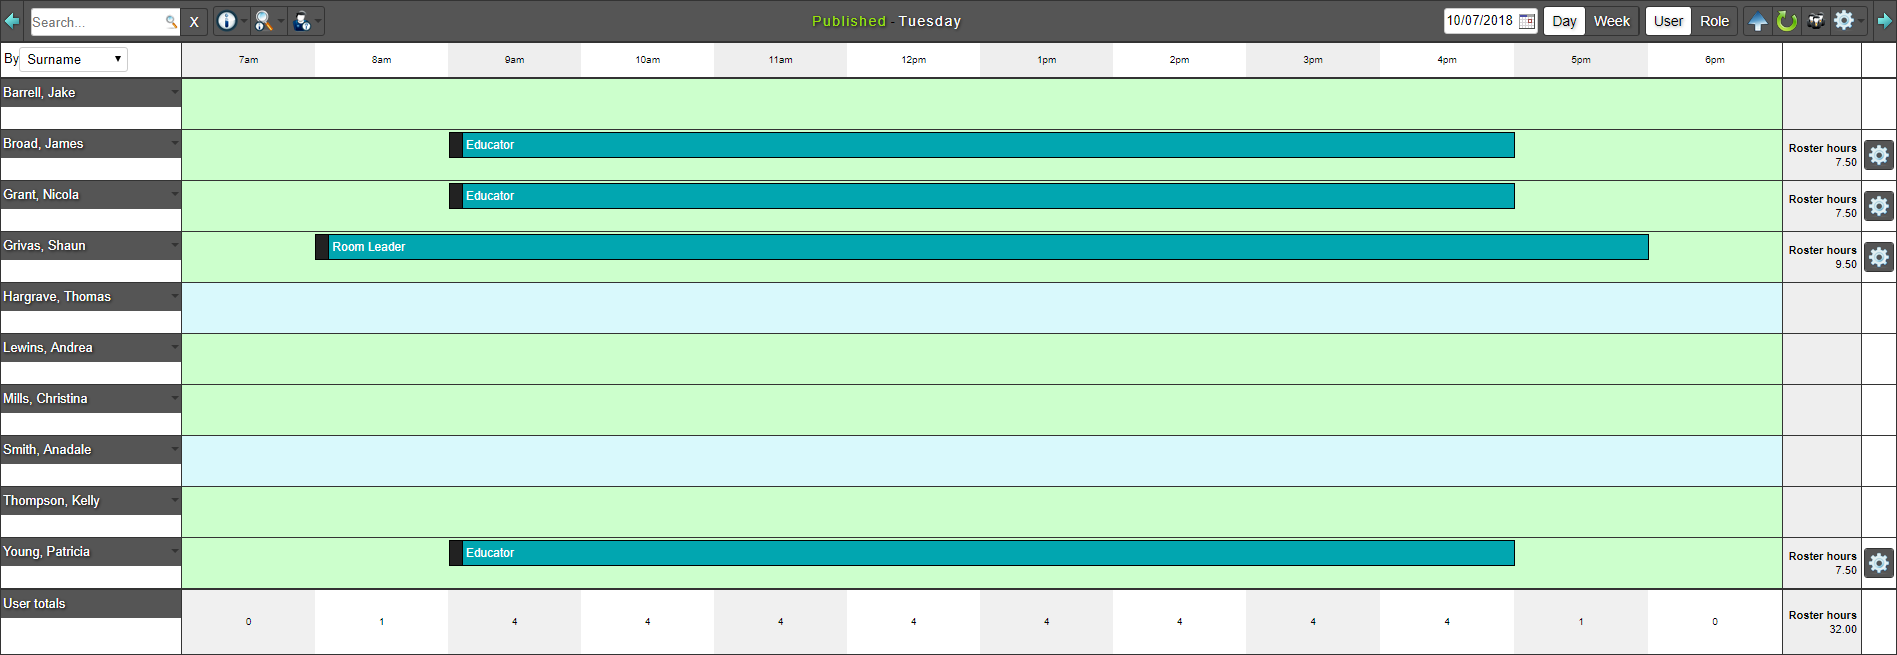The width and height of the screenshot is (1897, 655).
Task: Click Shaun's Room Leader shift bar
Action: tap(980, 247)
